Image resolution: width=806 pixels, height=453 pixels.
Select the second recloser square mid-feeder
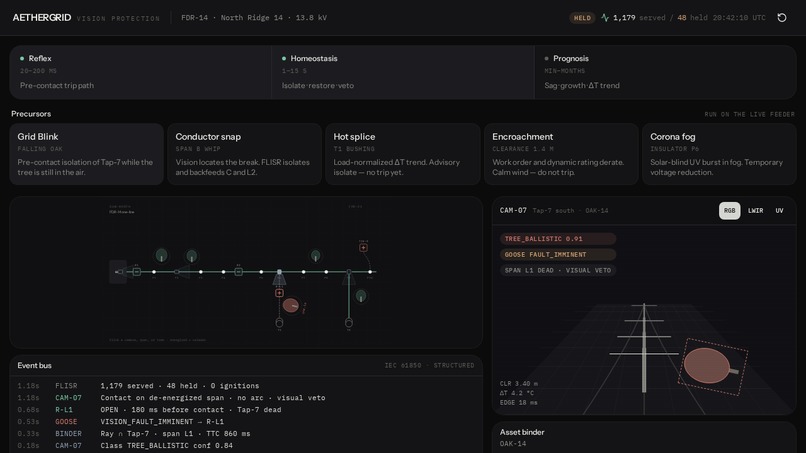(x=239, y=271)
